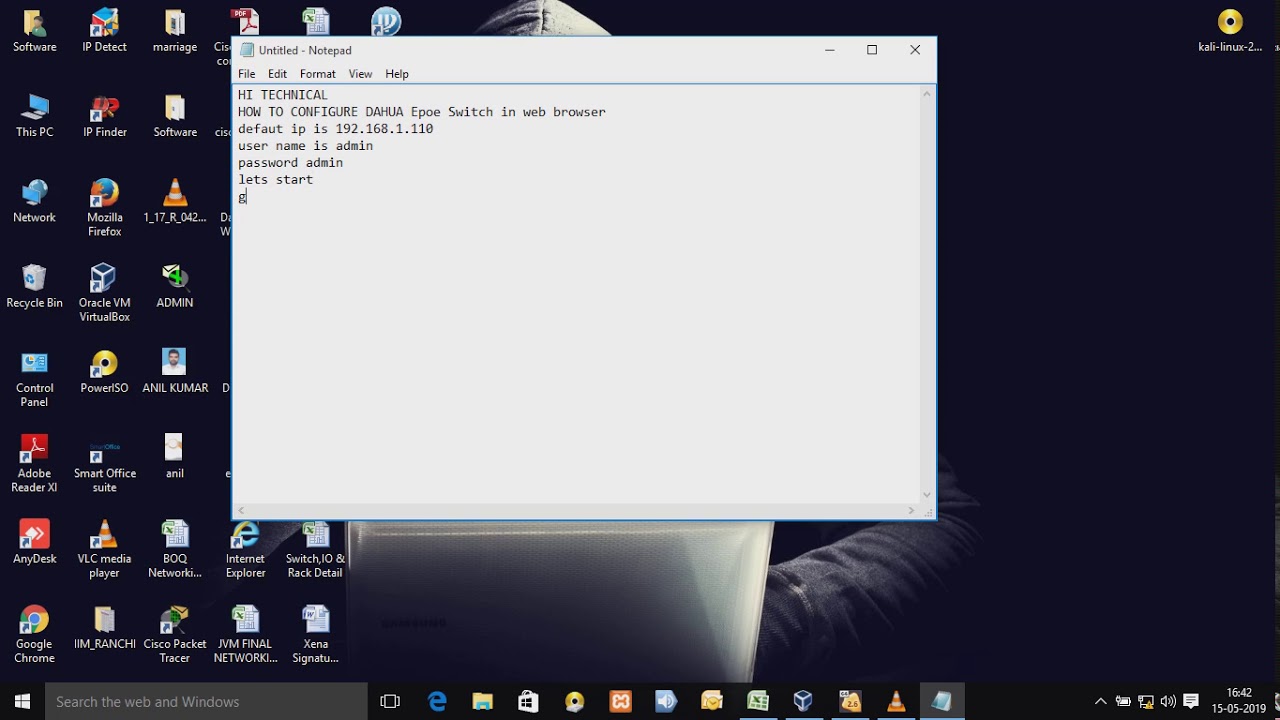
Task: Click Notepad title bar icon
Action: point(247,50)
